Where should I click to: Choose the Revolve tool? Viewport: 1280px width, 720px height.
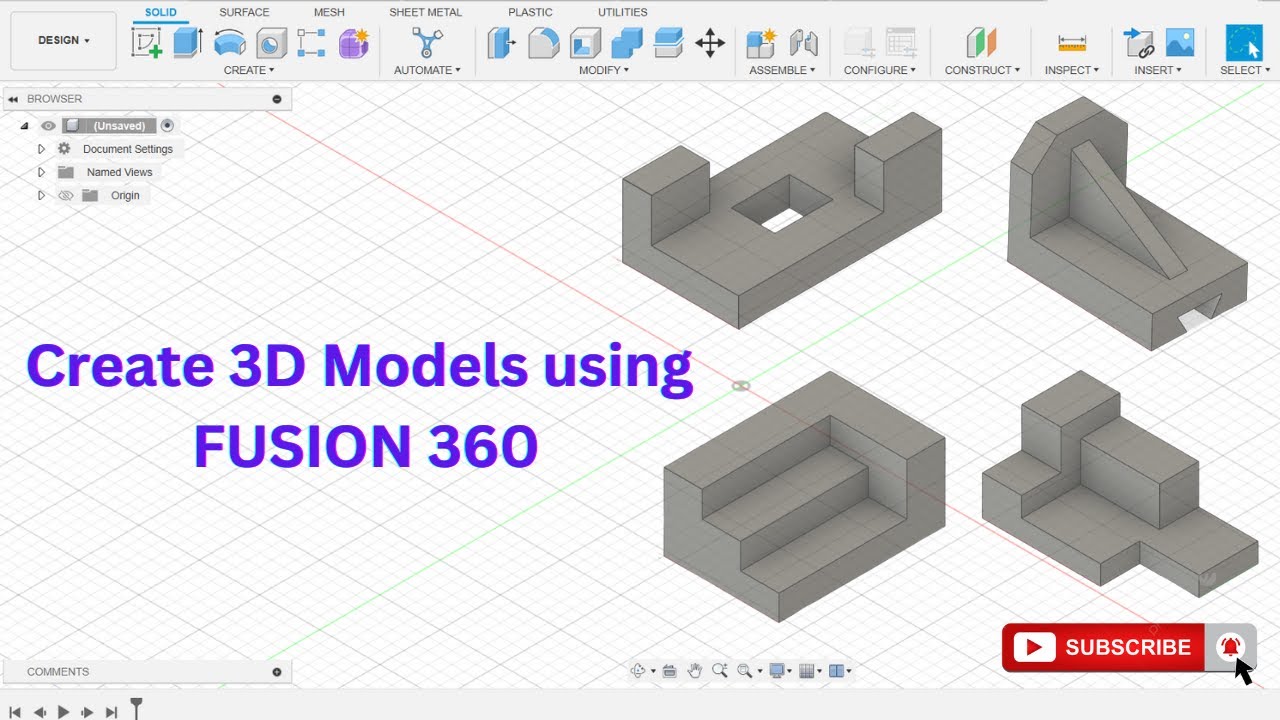click(230, 43)
